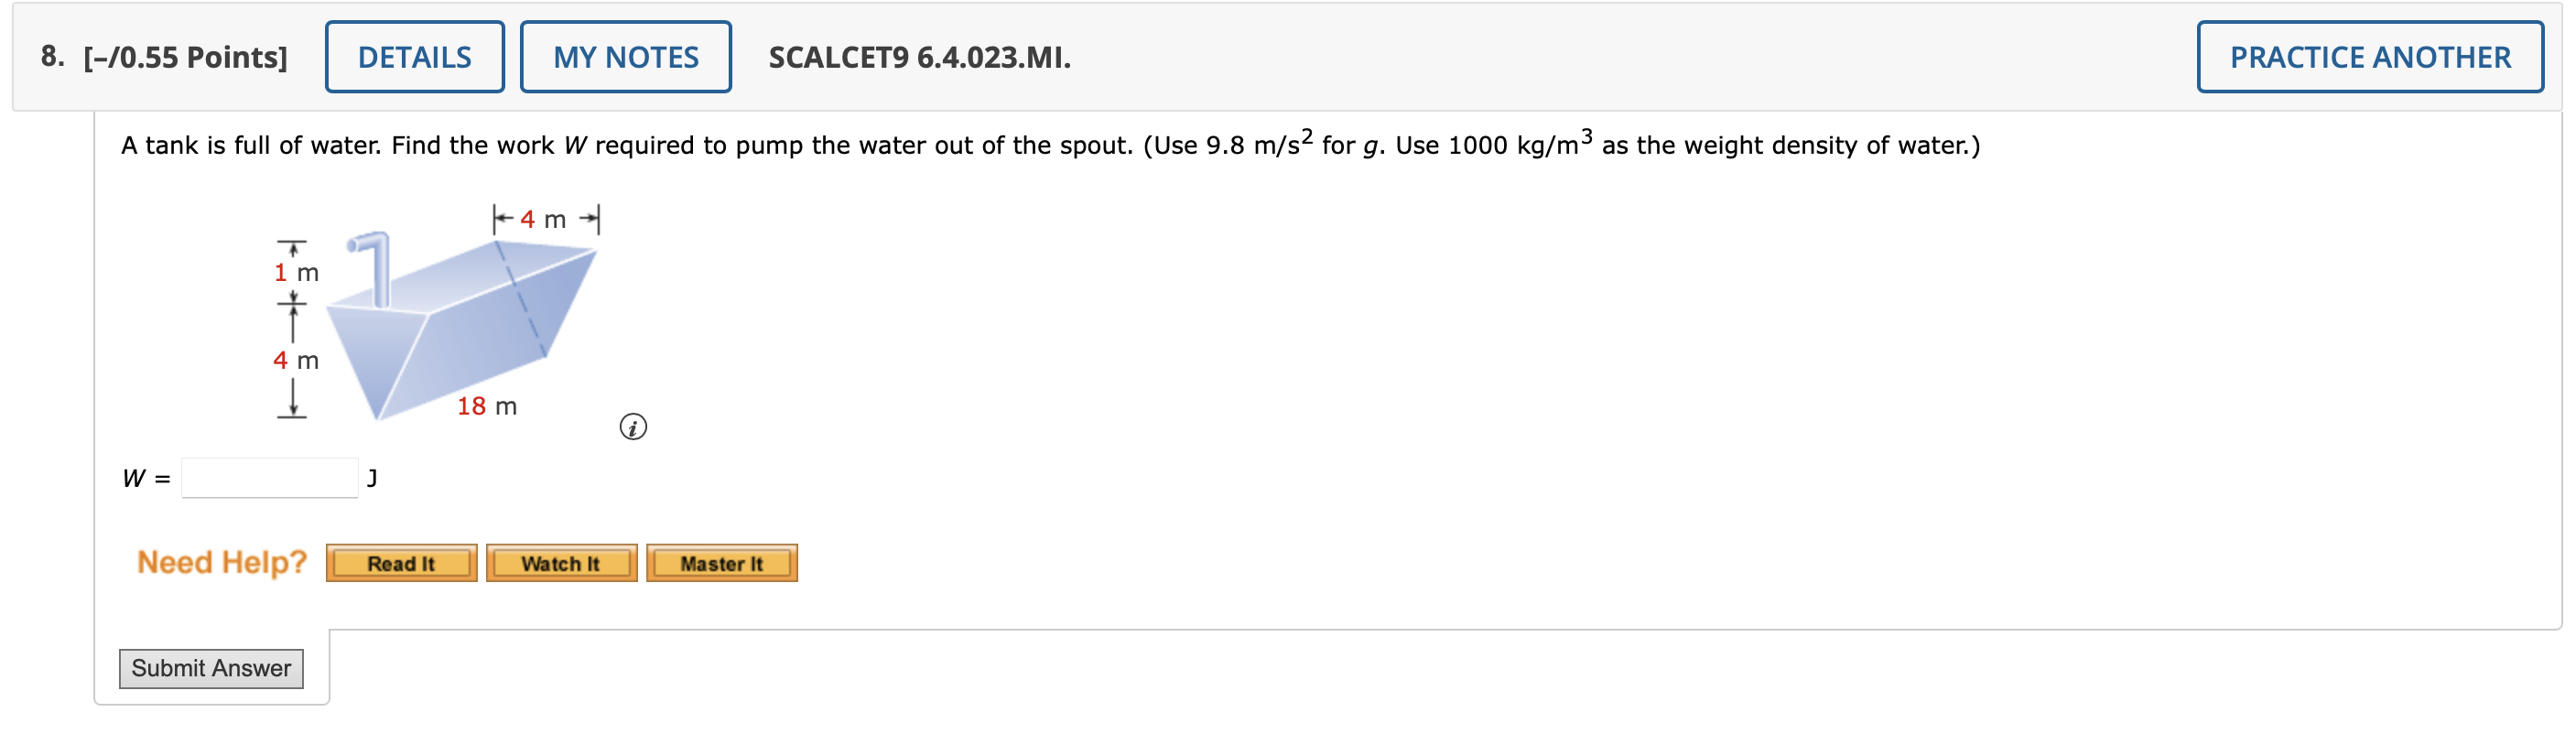This screenshot has height=734, width=2576.
Task: Click the Watch It help button
Action: (x=560, y=562)
